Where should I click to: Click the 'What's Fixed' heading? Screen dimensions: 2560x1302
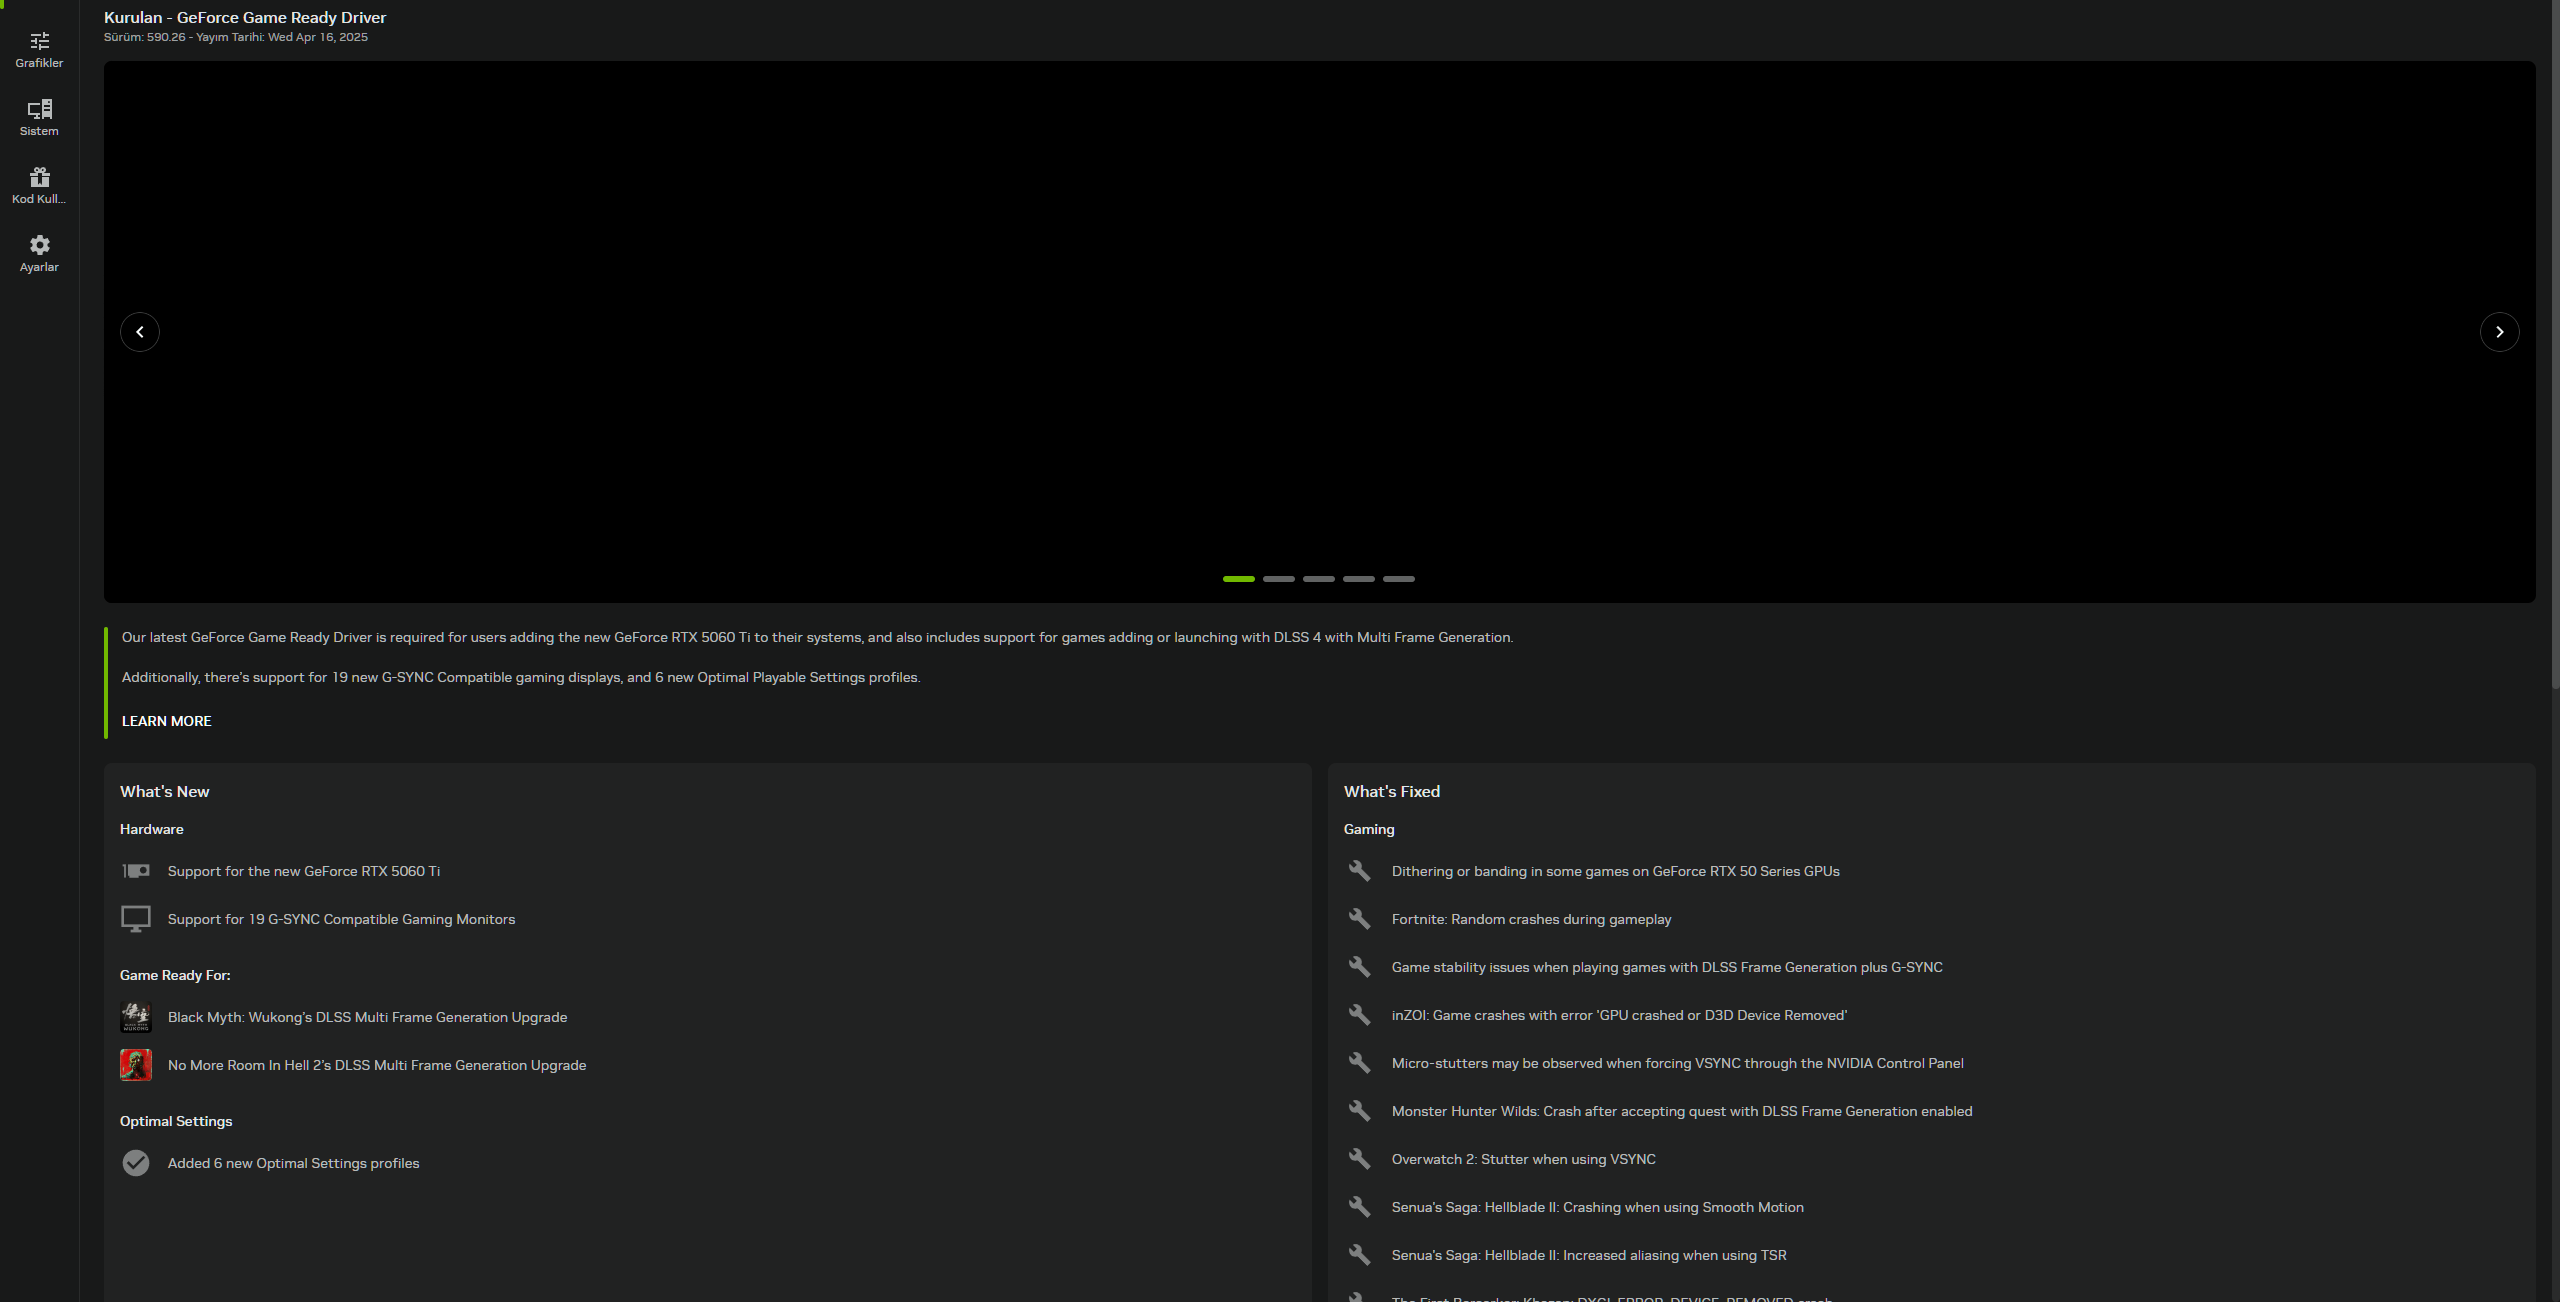(x=1392, y=791)
